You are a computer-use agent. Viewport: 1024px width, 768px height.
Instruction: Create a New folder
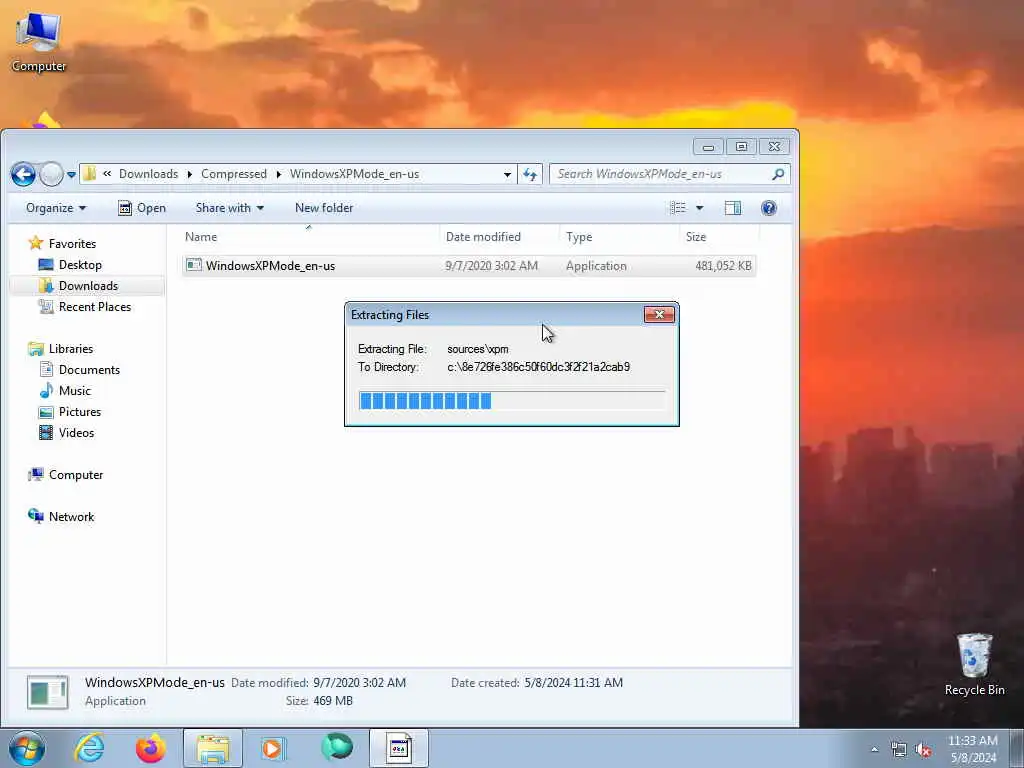324,208
